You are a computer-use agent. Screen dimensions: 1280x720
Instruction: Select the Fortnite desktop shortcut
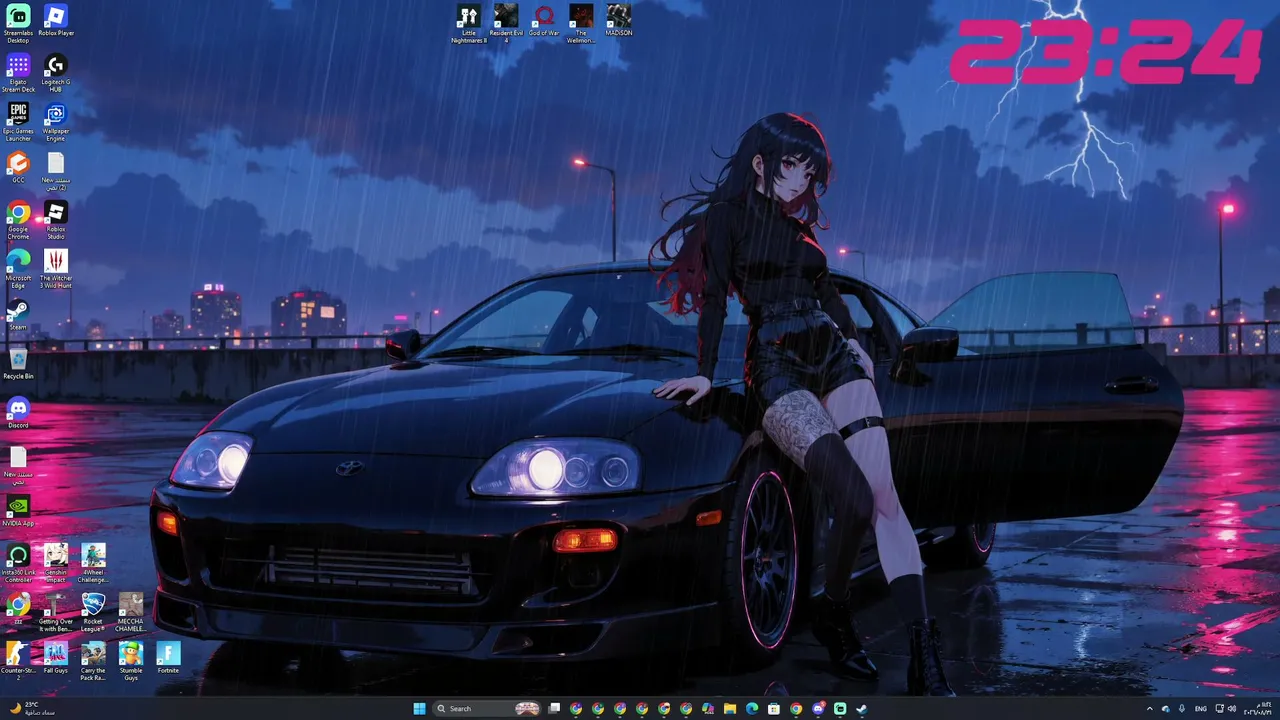click(168, 658)
